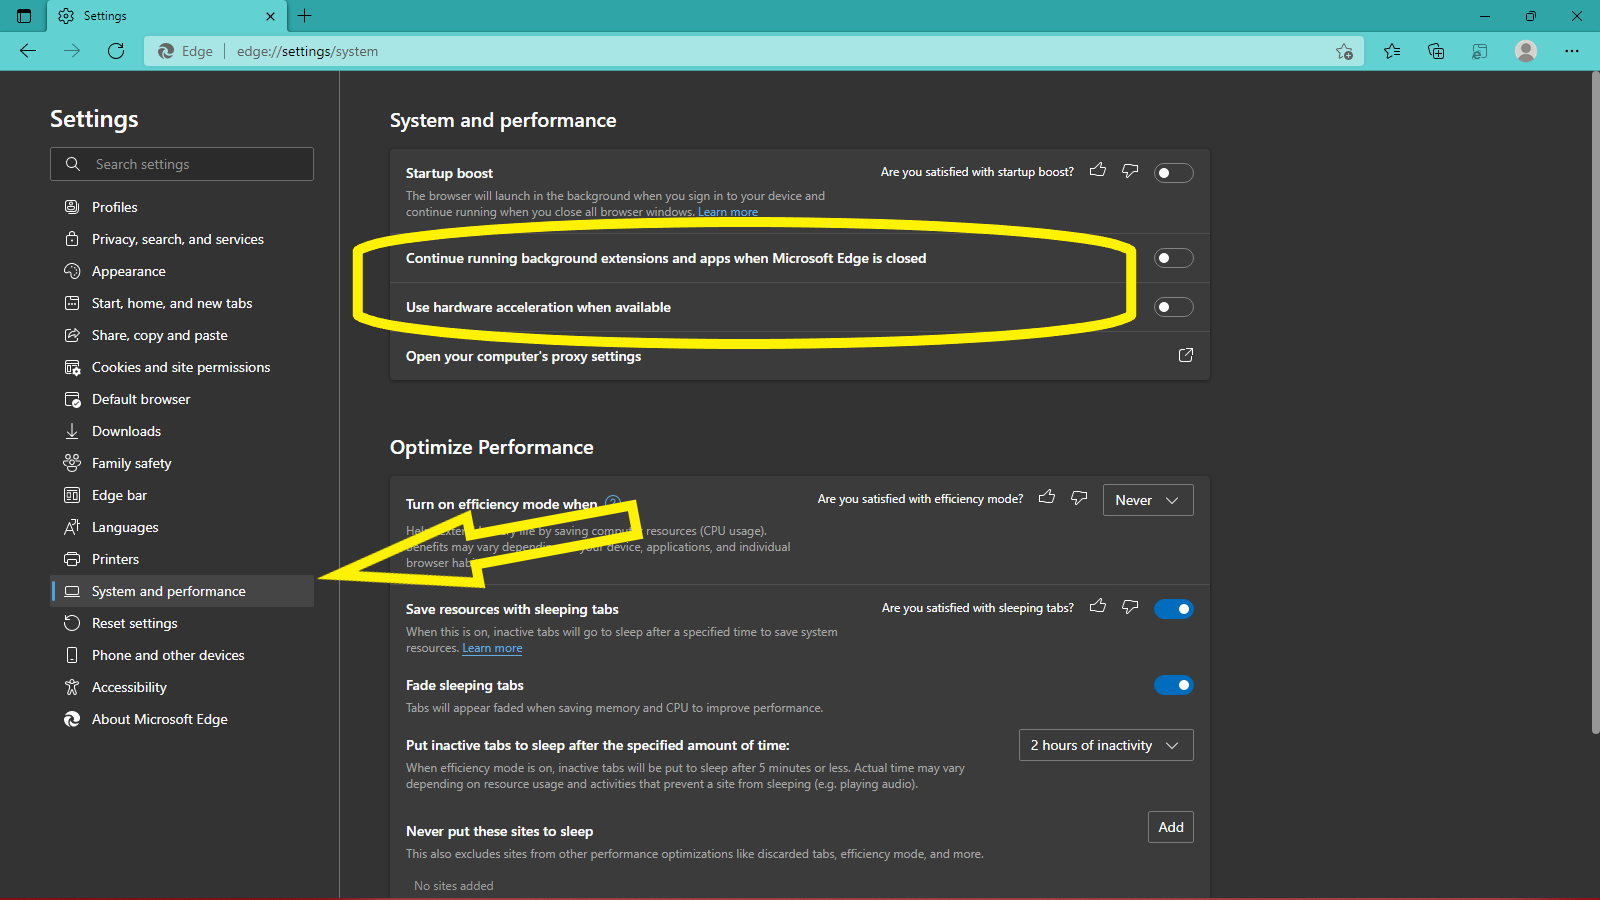The width and height of the screenshot is (1600, 900).
Task: Open Family safety settings
Action: [182, 463]
